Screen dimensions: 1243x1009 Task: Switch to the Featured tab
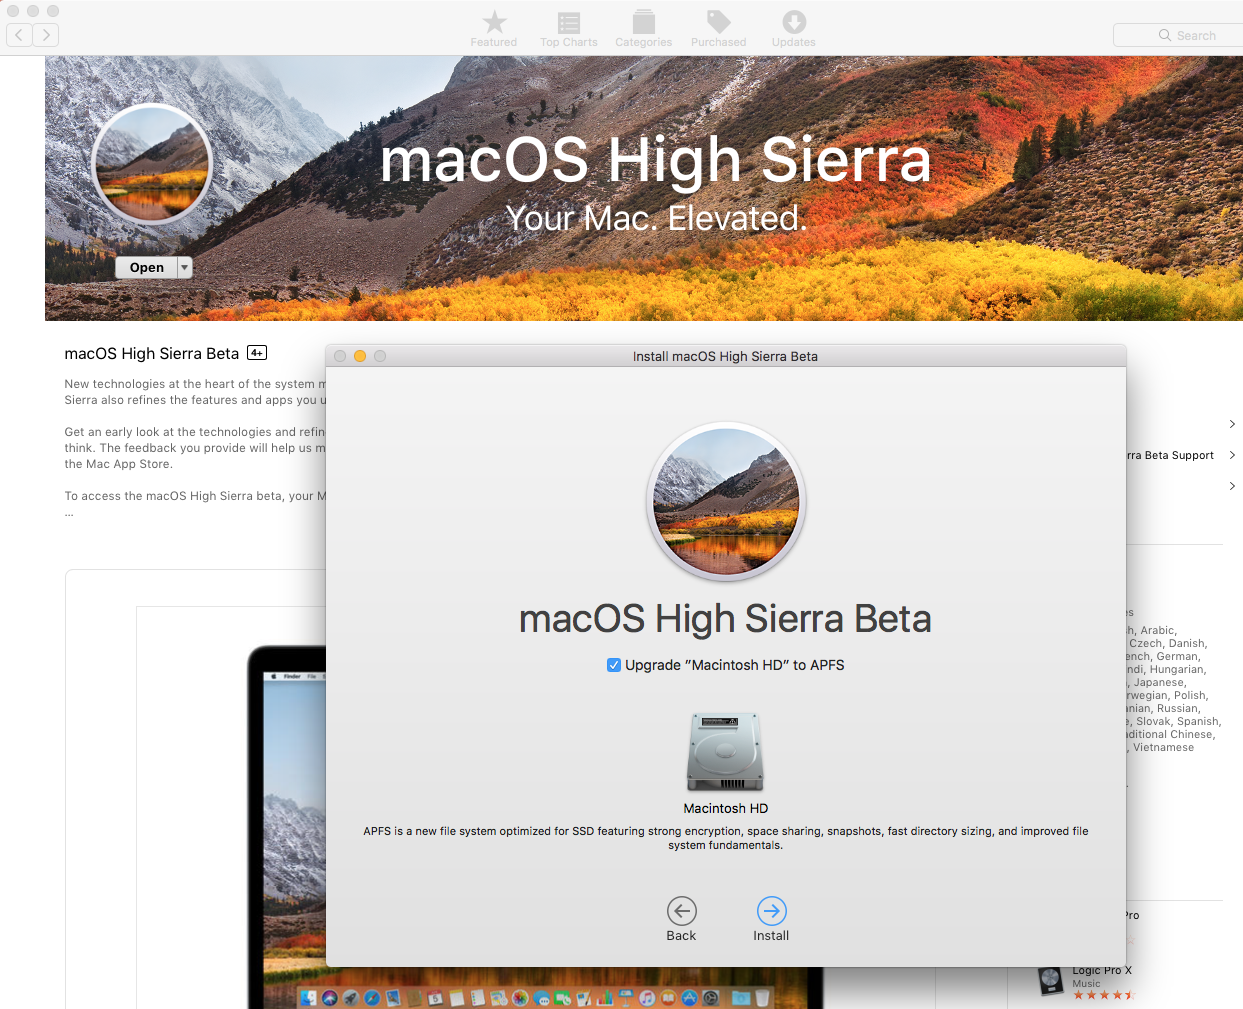[494, 29]
